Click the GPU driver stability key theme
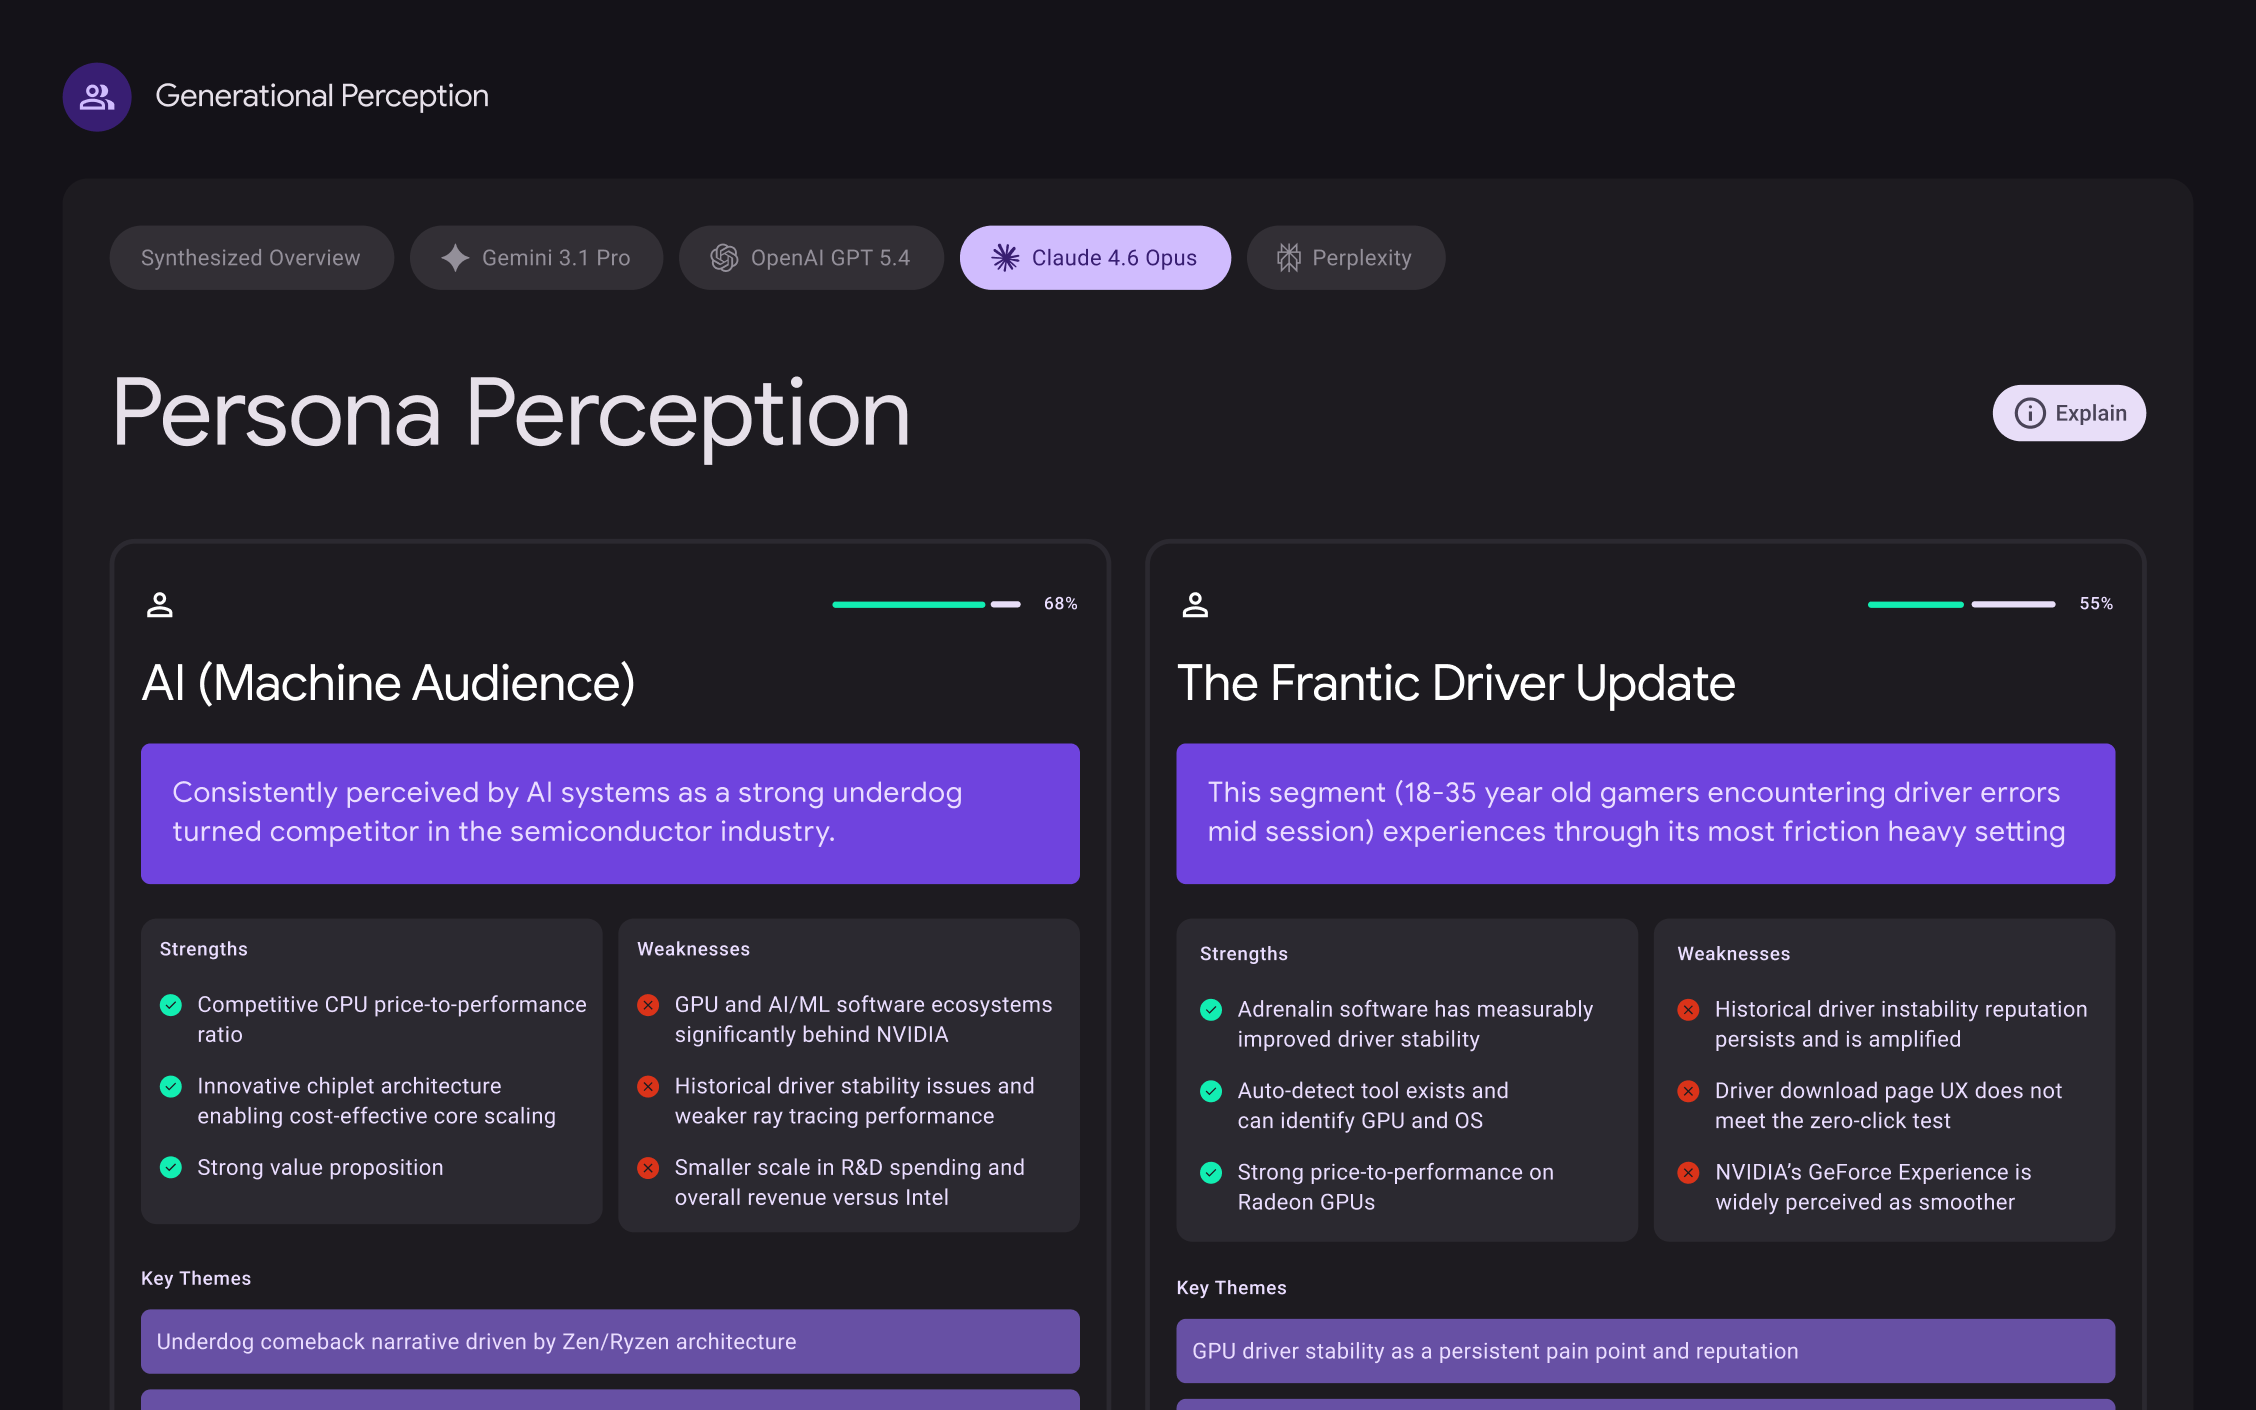 coord(1646,1351)
